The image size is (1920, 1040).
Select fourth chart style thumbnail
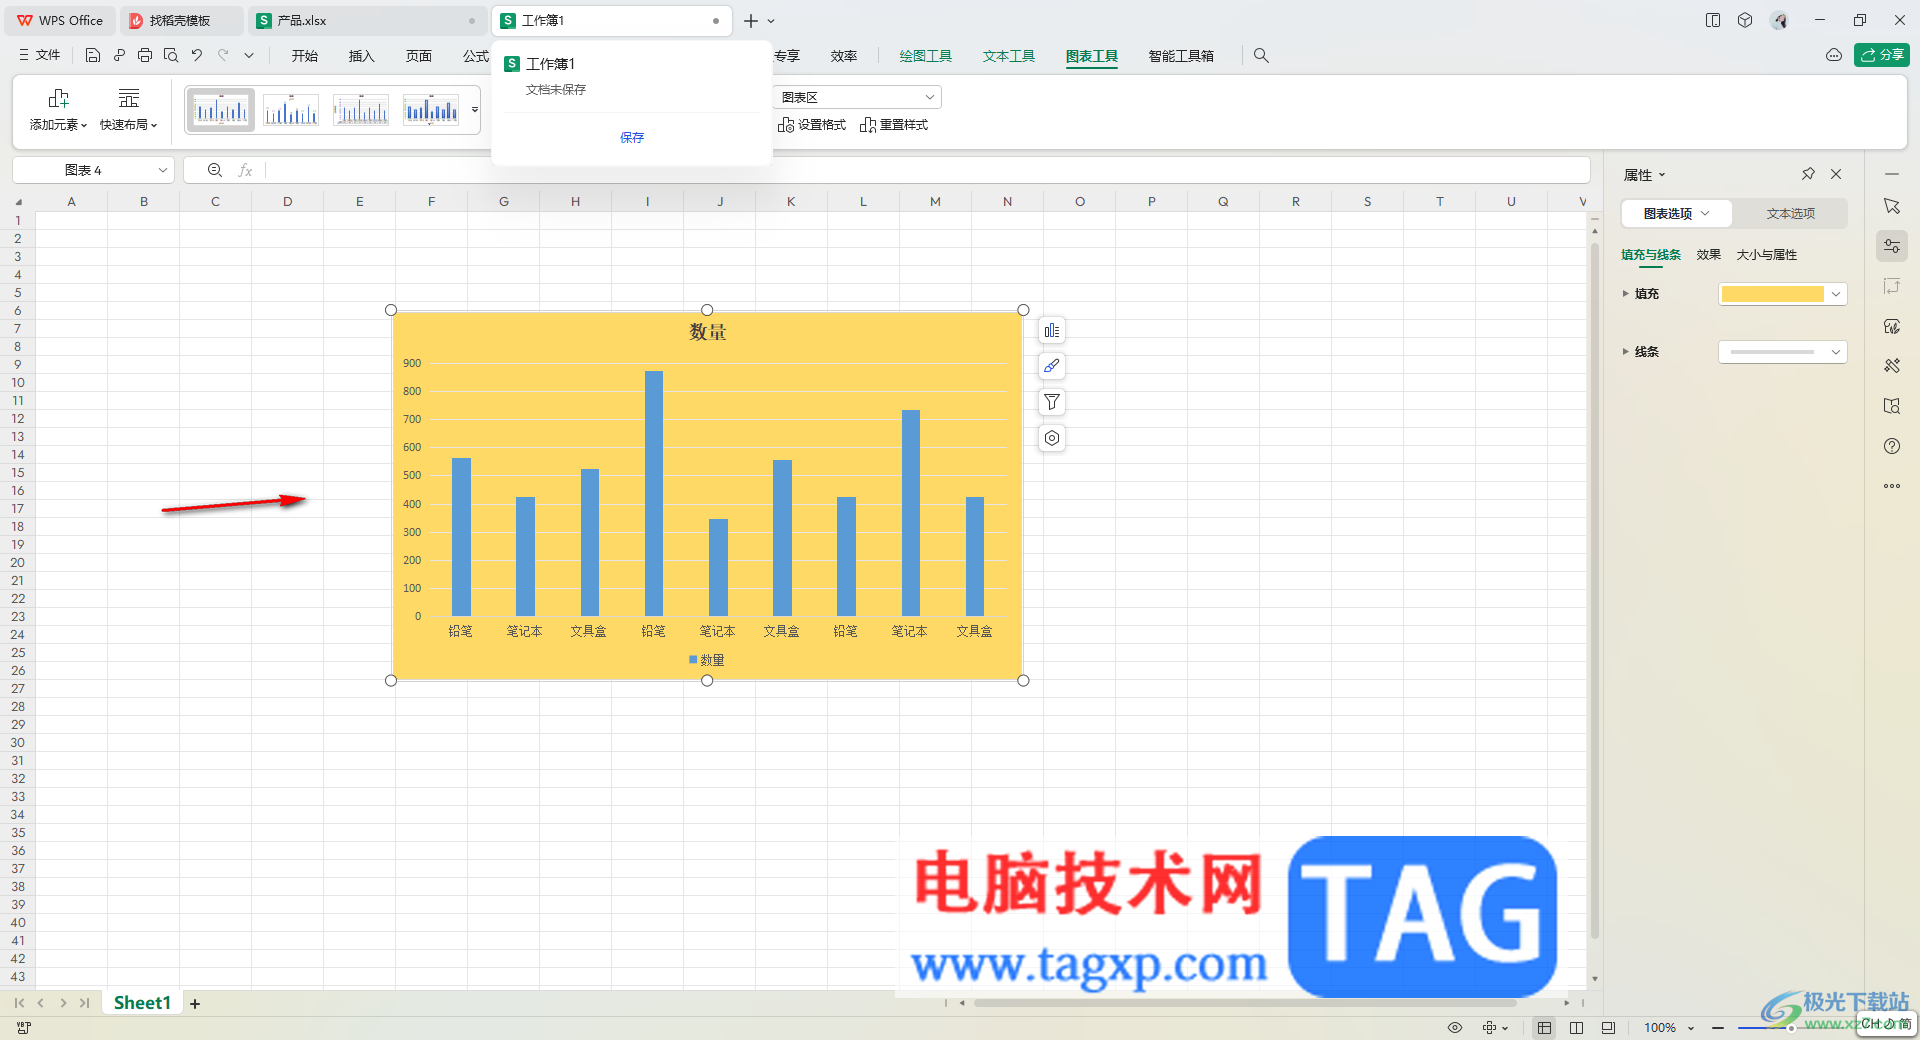tap(431, 110)
